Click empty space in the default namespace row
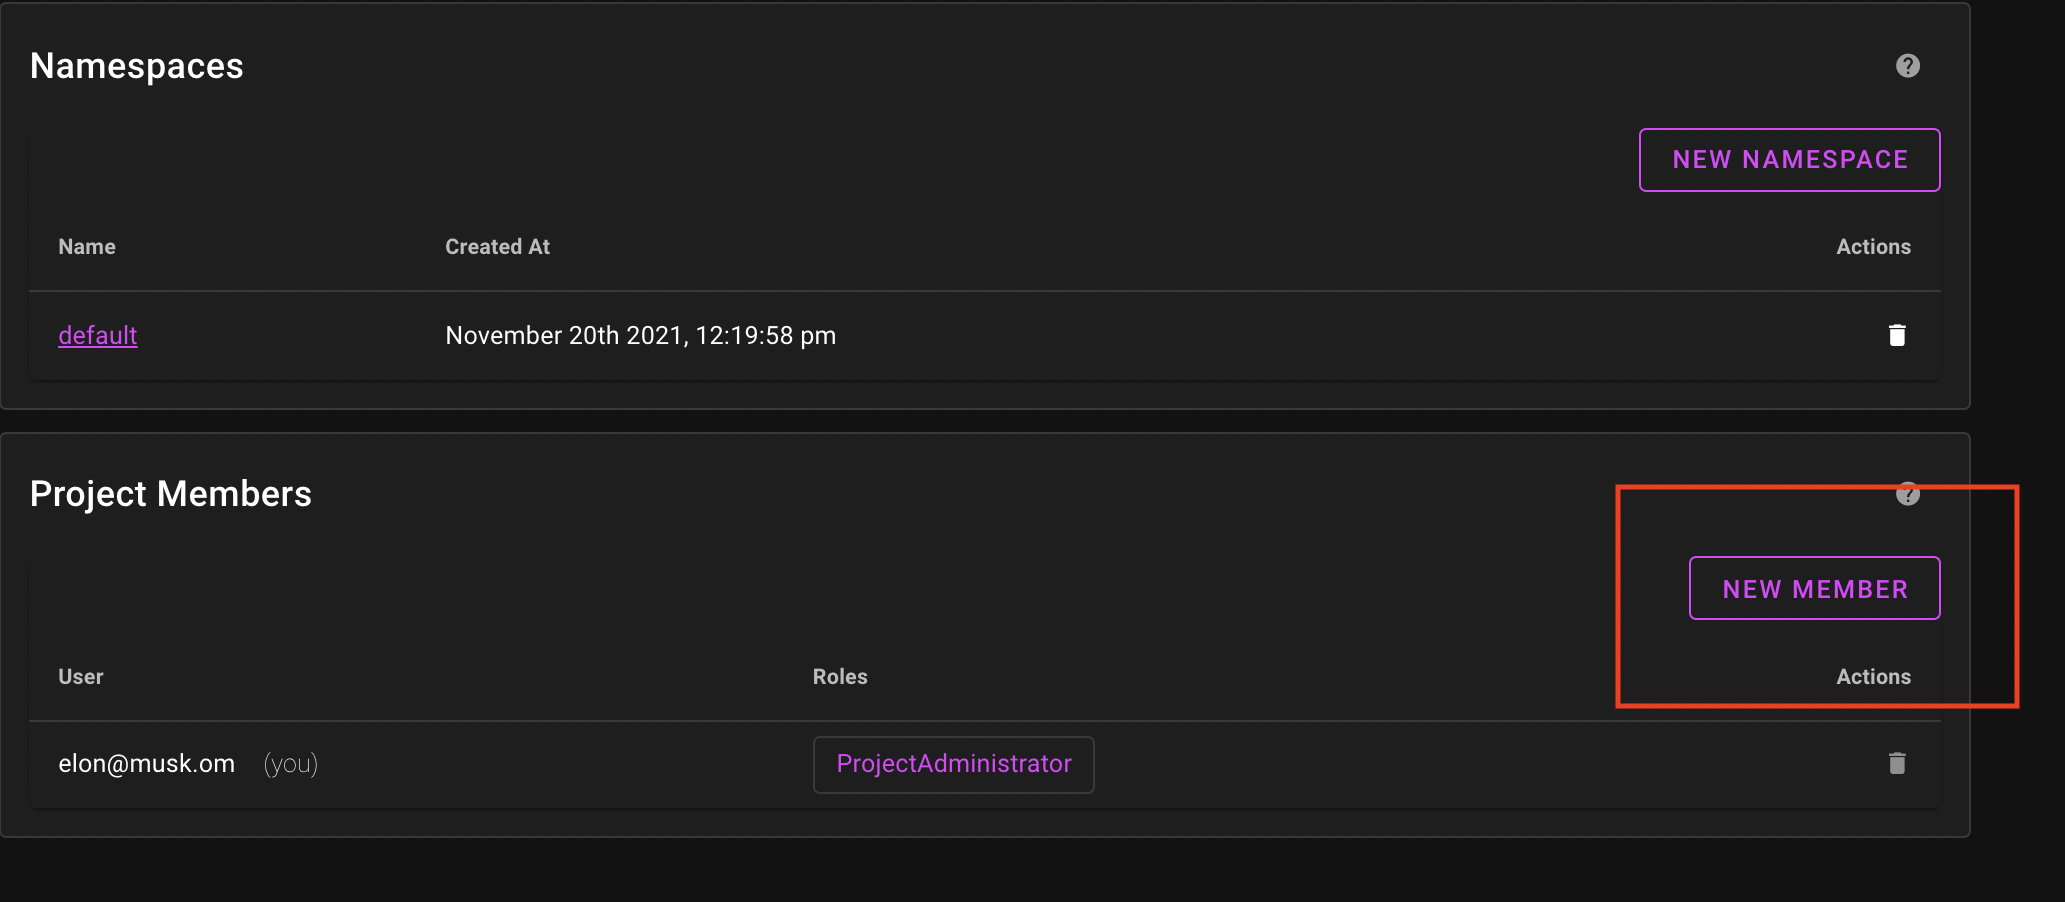 coord(1300,335)
